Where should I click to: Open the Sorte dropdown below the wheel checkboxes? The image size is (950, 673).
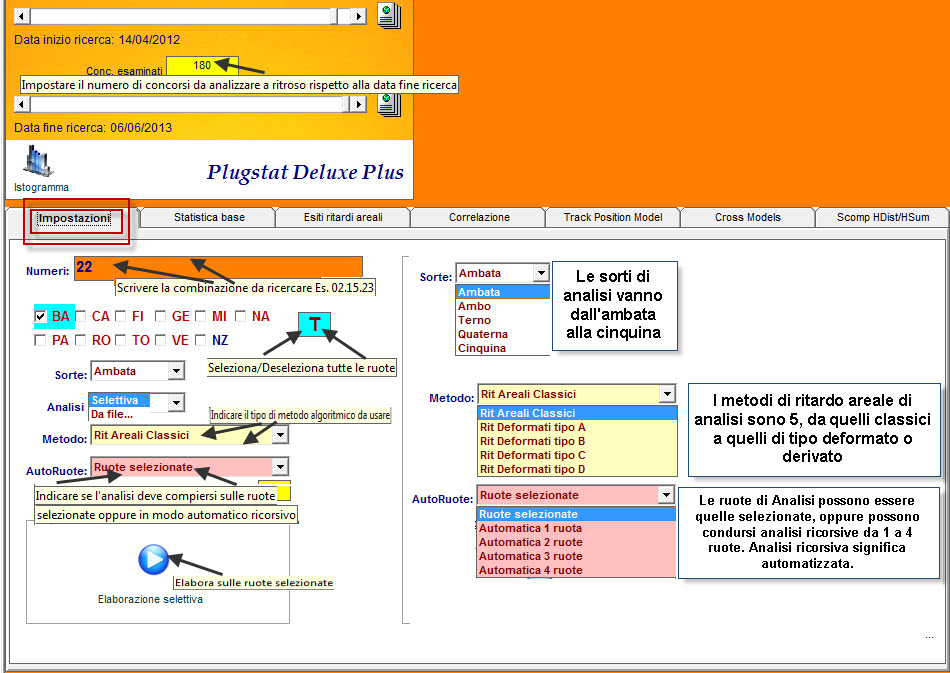point(176,371)
